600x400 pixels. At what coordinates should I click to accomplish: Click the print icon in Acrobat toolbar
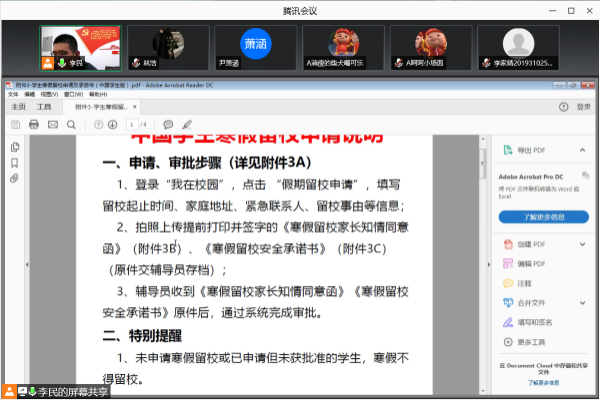35,124
